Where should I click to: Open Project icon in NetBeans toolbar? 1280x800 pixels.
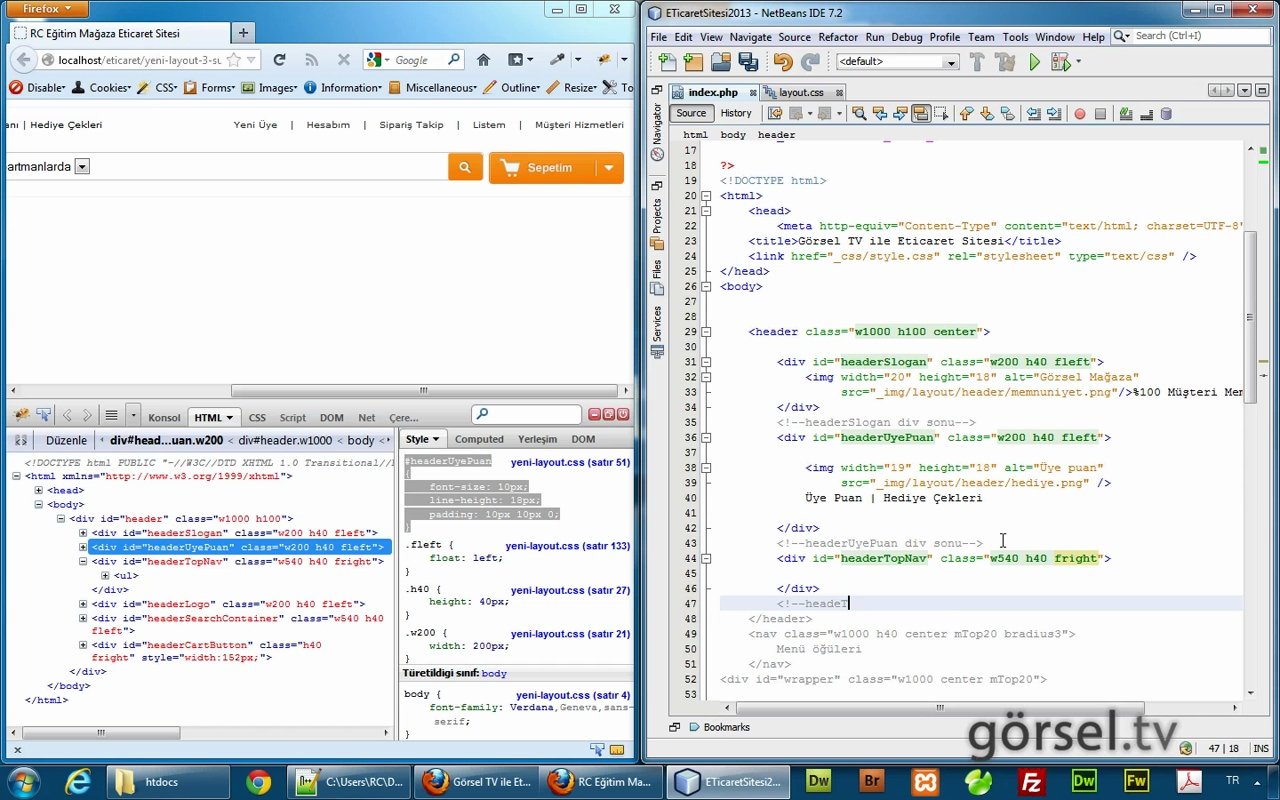pyautogui.click(x=720, y=62)
